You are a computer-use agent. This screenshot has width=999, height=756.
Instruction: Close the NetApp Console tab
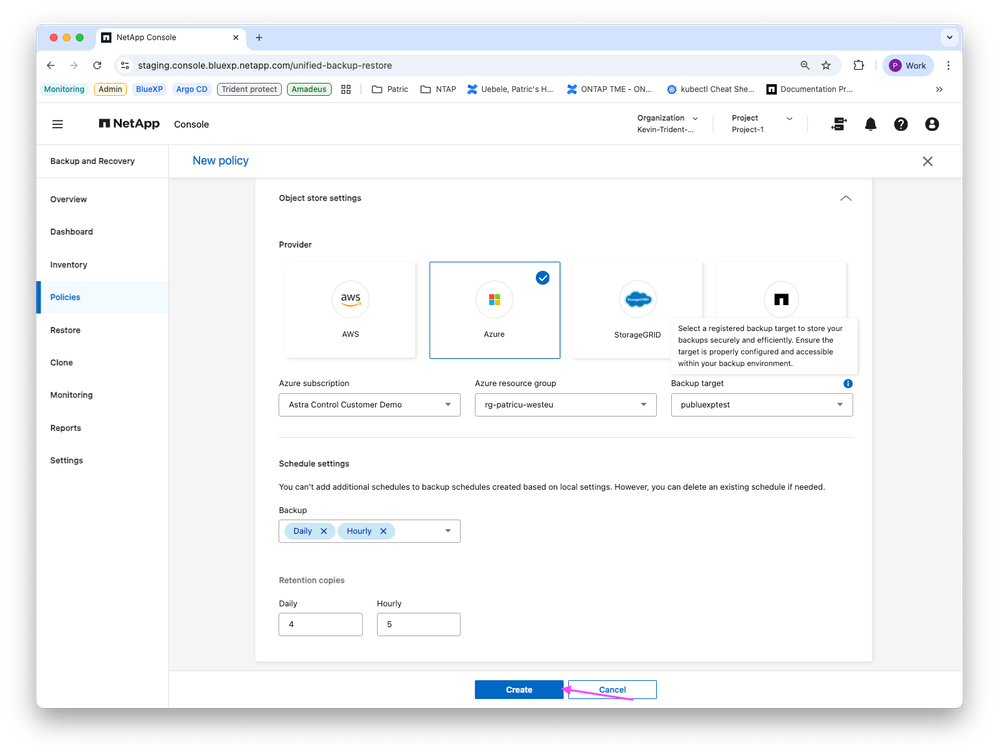(236, 38)
